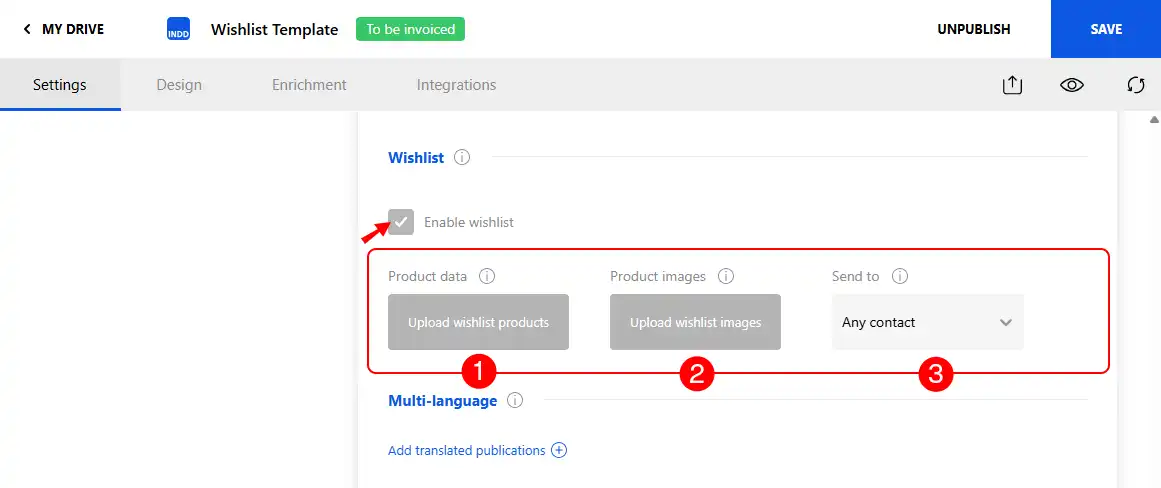This screenshot has width=1161, height=488.
Task: Open info icon next to Wishlist heading
Action: (462, 158)
